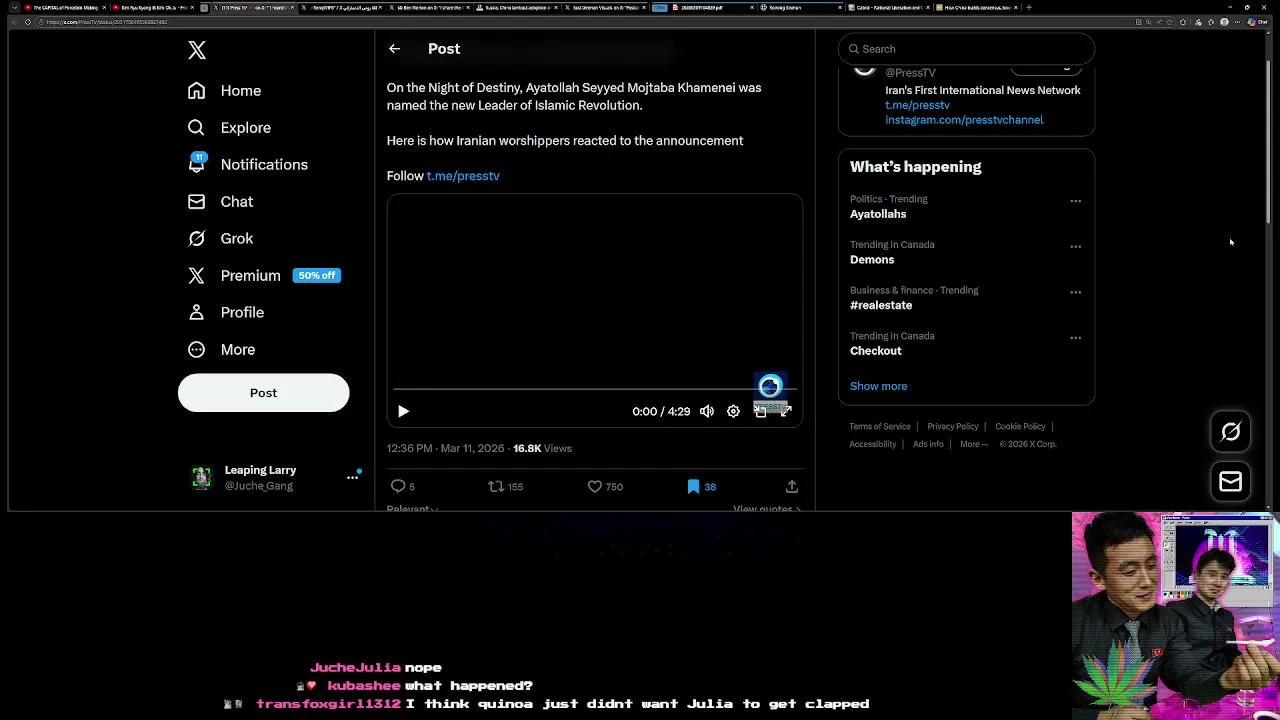This screenshot has width=1280, height=720.
Task: Open Demons trending topic
Action: coord(872,260)
